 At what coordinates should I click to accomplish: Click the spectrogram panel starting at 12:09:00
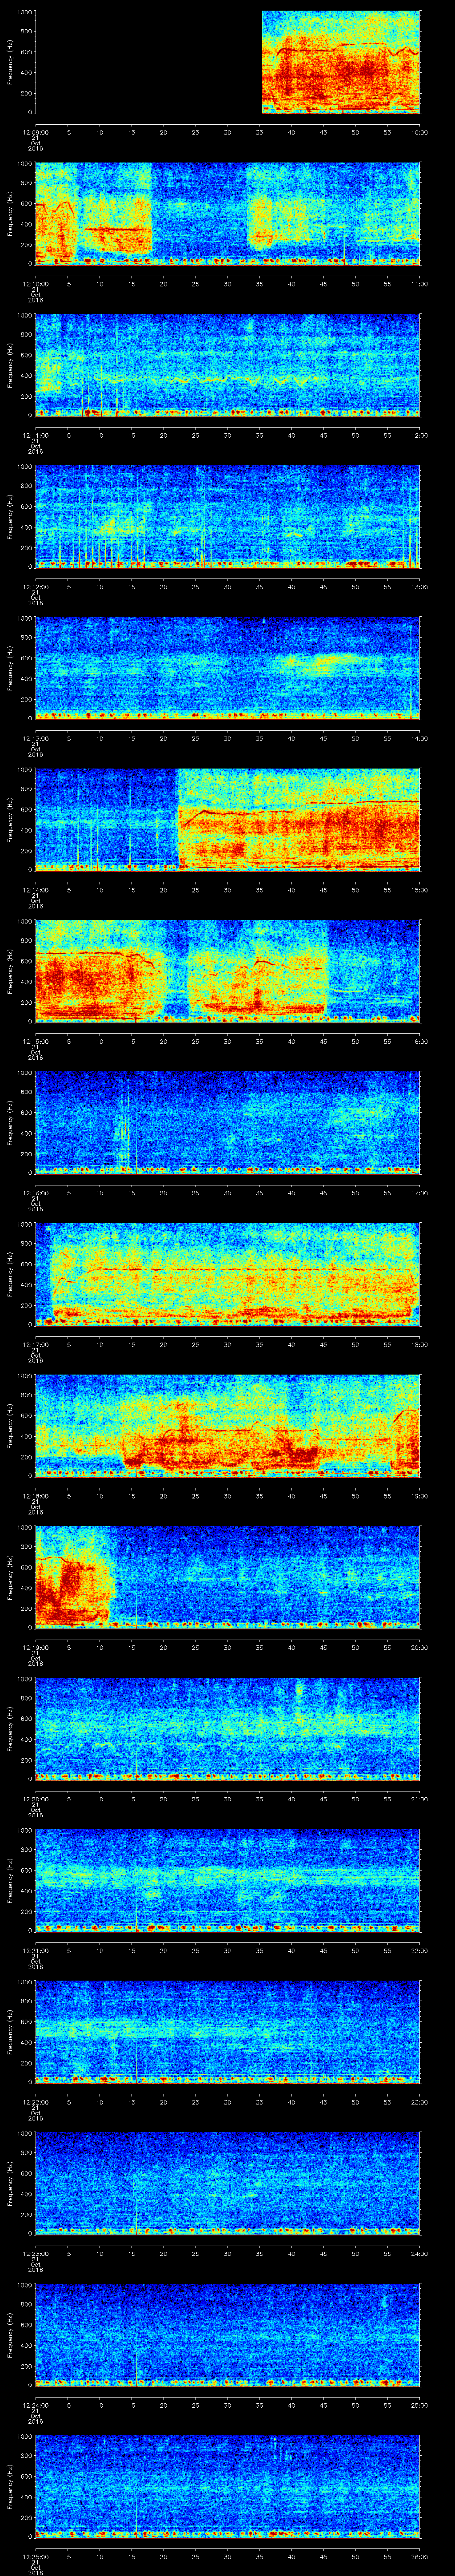tap(228, 62)
